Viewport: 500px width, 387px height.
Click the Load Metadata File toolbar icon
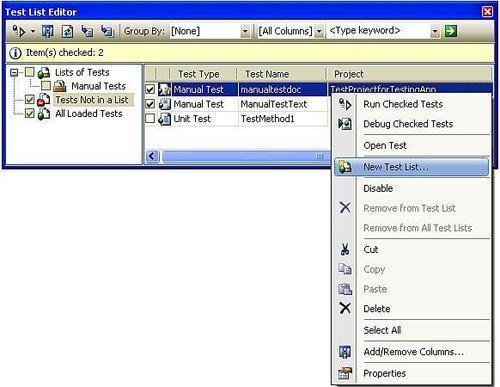pos(87,32)
